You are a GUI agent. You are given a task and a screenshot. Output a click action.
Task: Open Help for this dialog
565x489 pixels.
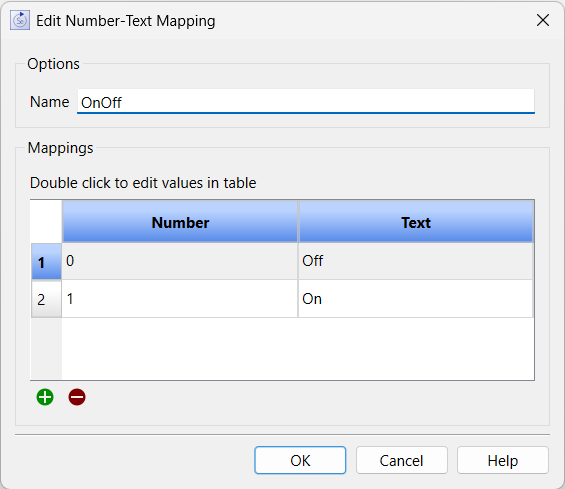coord(503,460)
